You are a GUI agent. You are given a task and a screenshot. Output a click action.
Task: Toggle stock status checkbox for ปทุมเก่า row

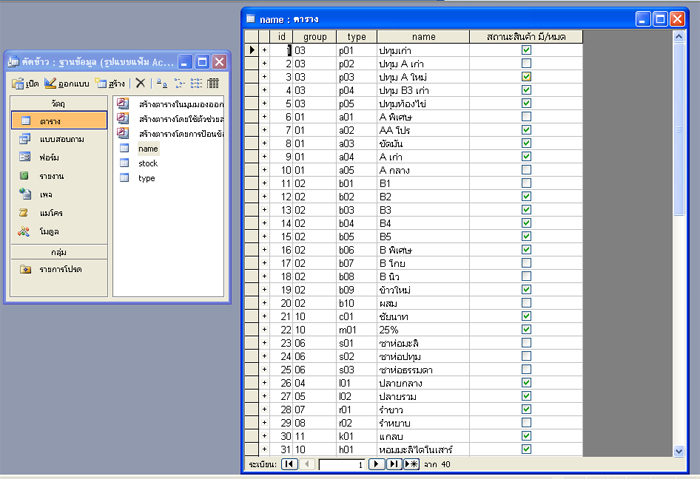click(526, 50)
